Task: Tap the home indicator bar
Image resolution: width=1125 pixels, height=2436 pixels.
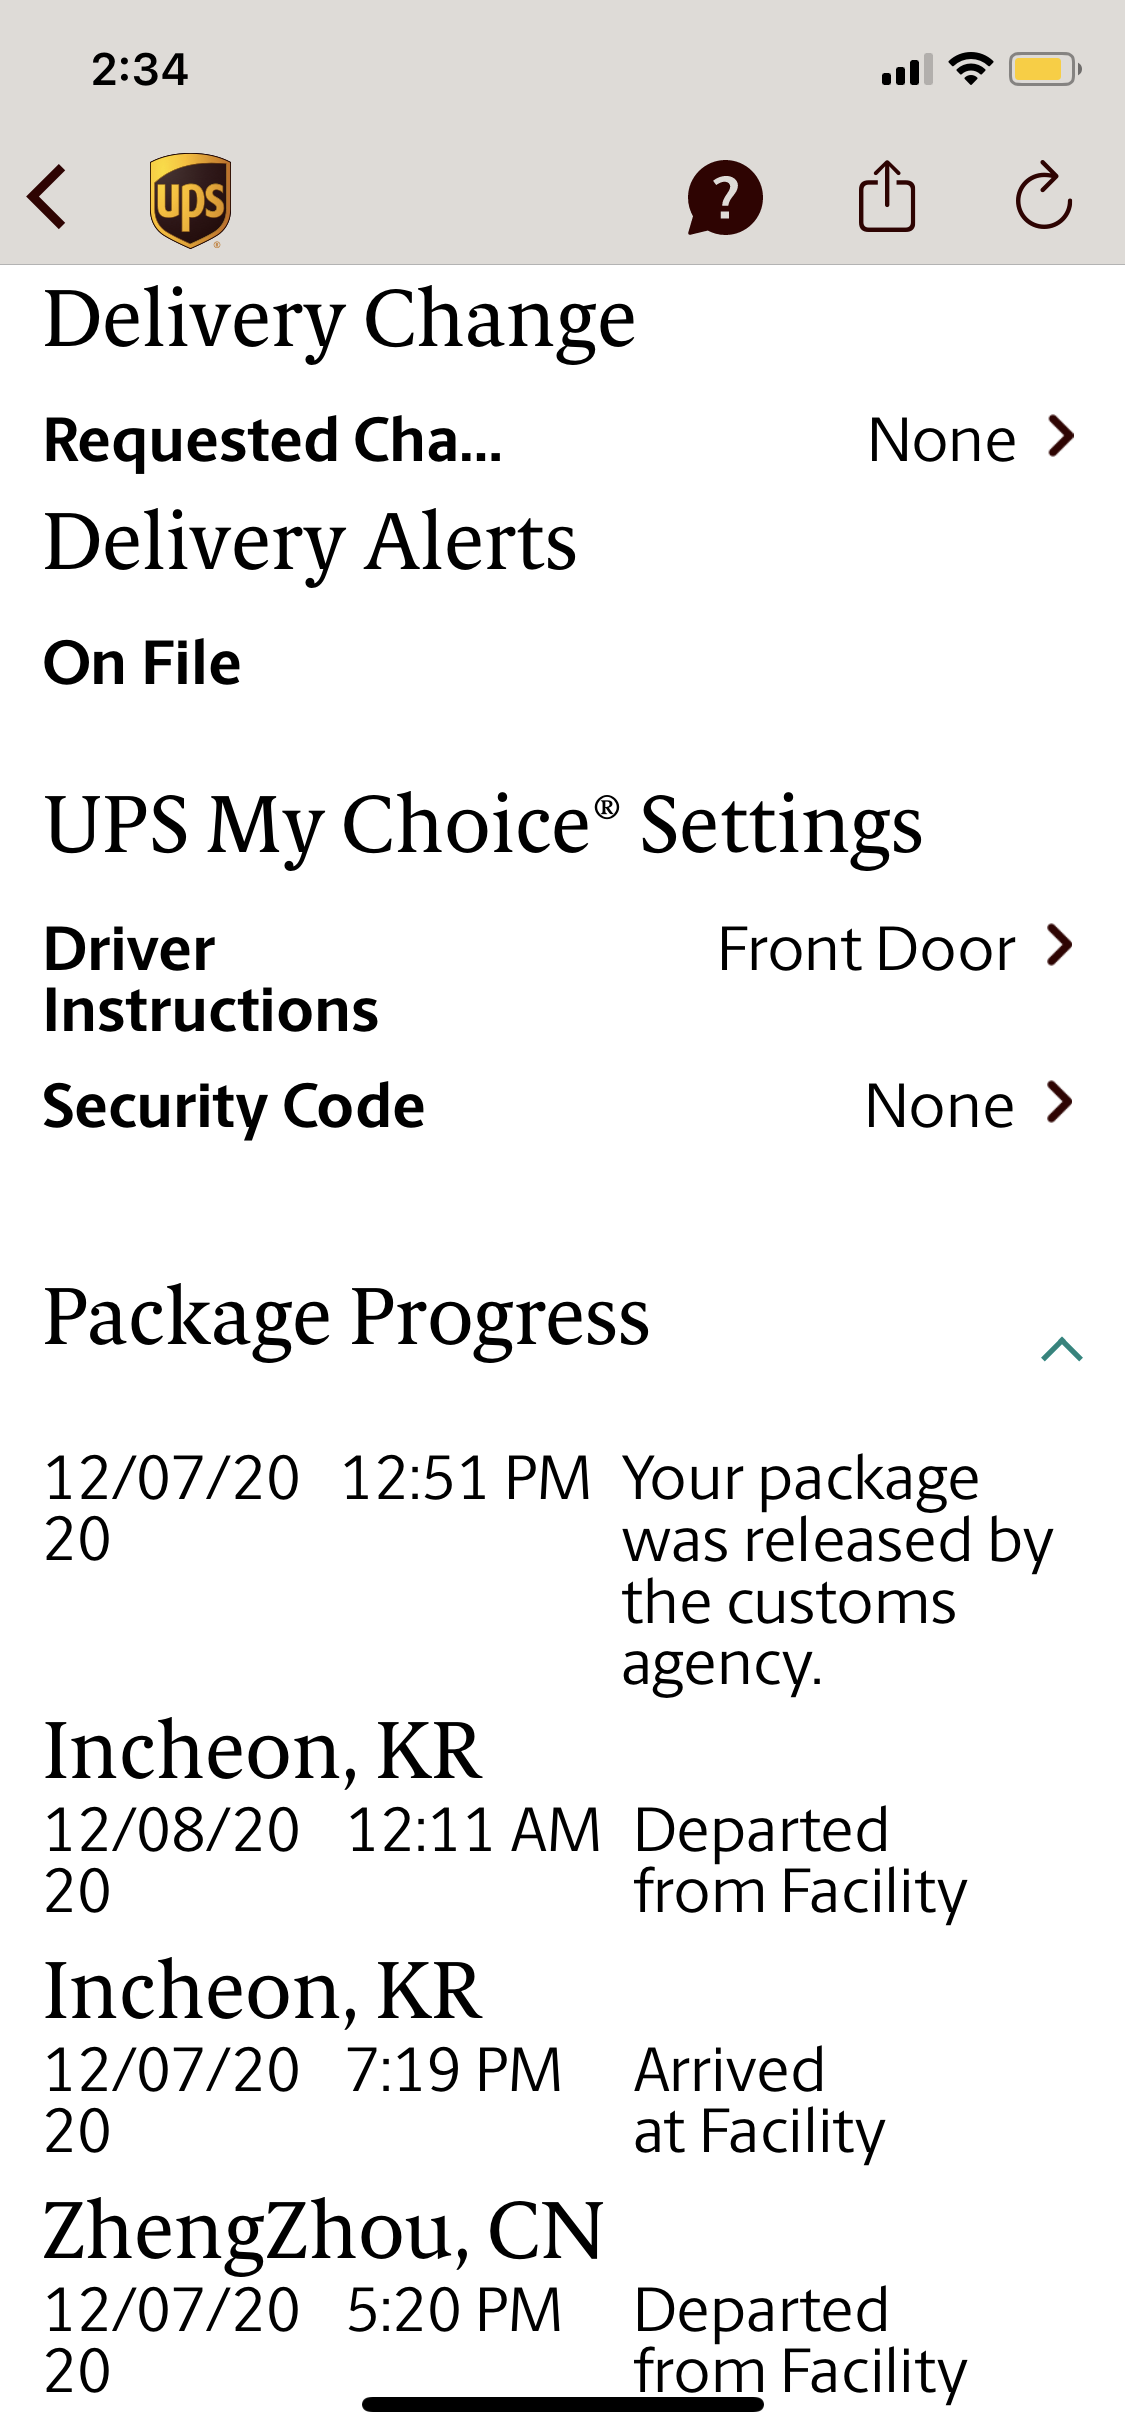Action: 563,2404
